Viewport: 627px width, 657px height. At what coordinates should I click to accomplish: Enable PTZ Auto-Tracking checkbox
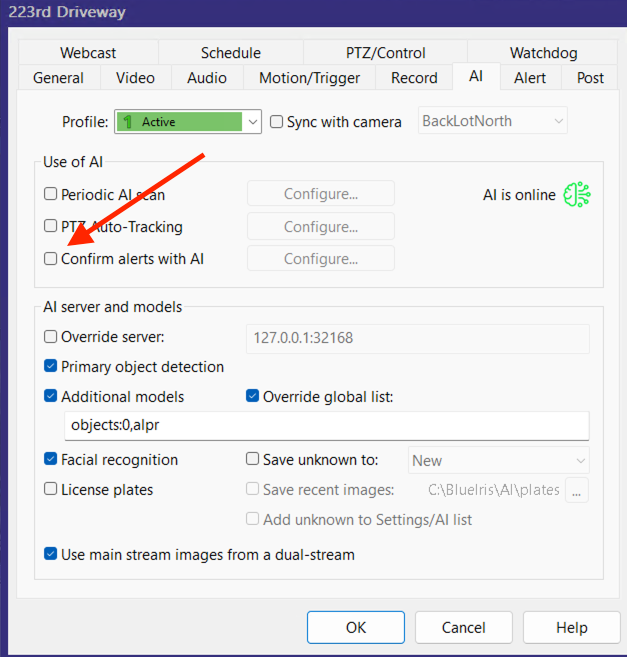tap(51, 227)
